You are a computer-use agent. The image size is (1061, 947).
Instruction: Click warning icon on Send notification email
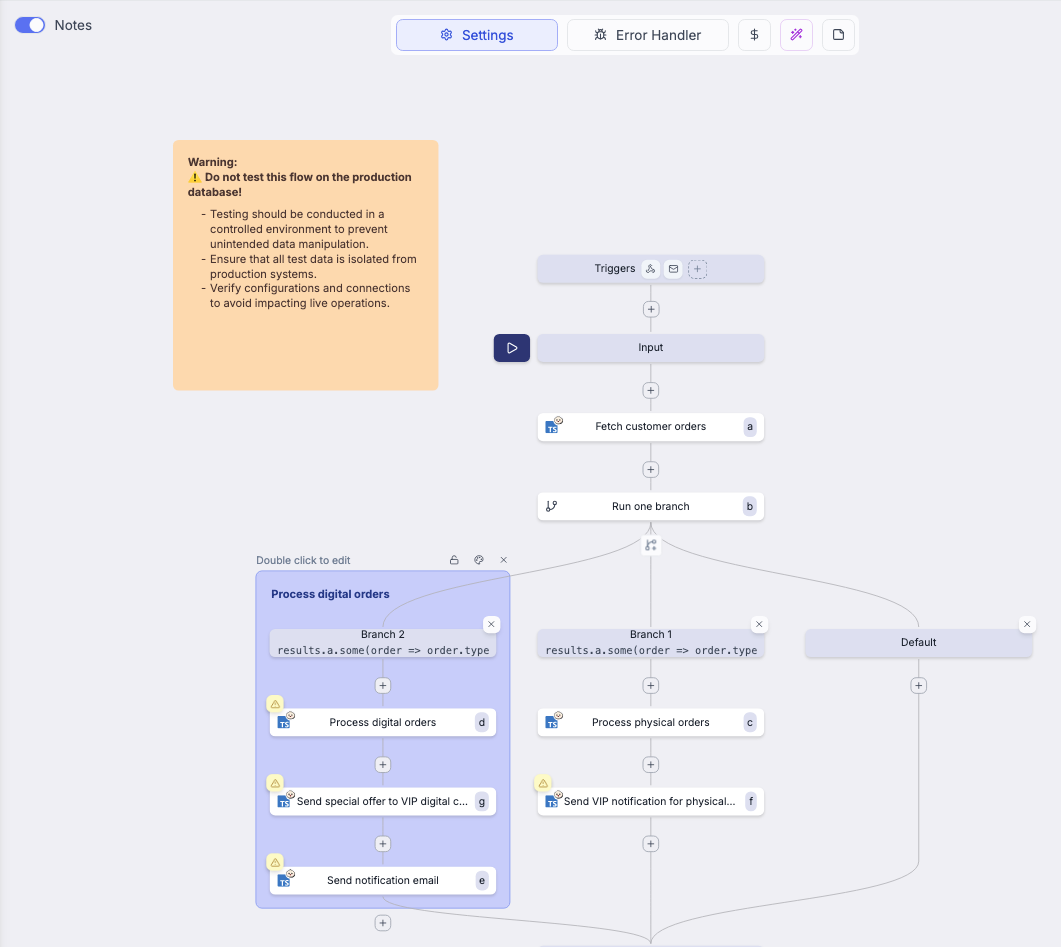(275, 861)
